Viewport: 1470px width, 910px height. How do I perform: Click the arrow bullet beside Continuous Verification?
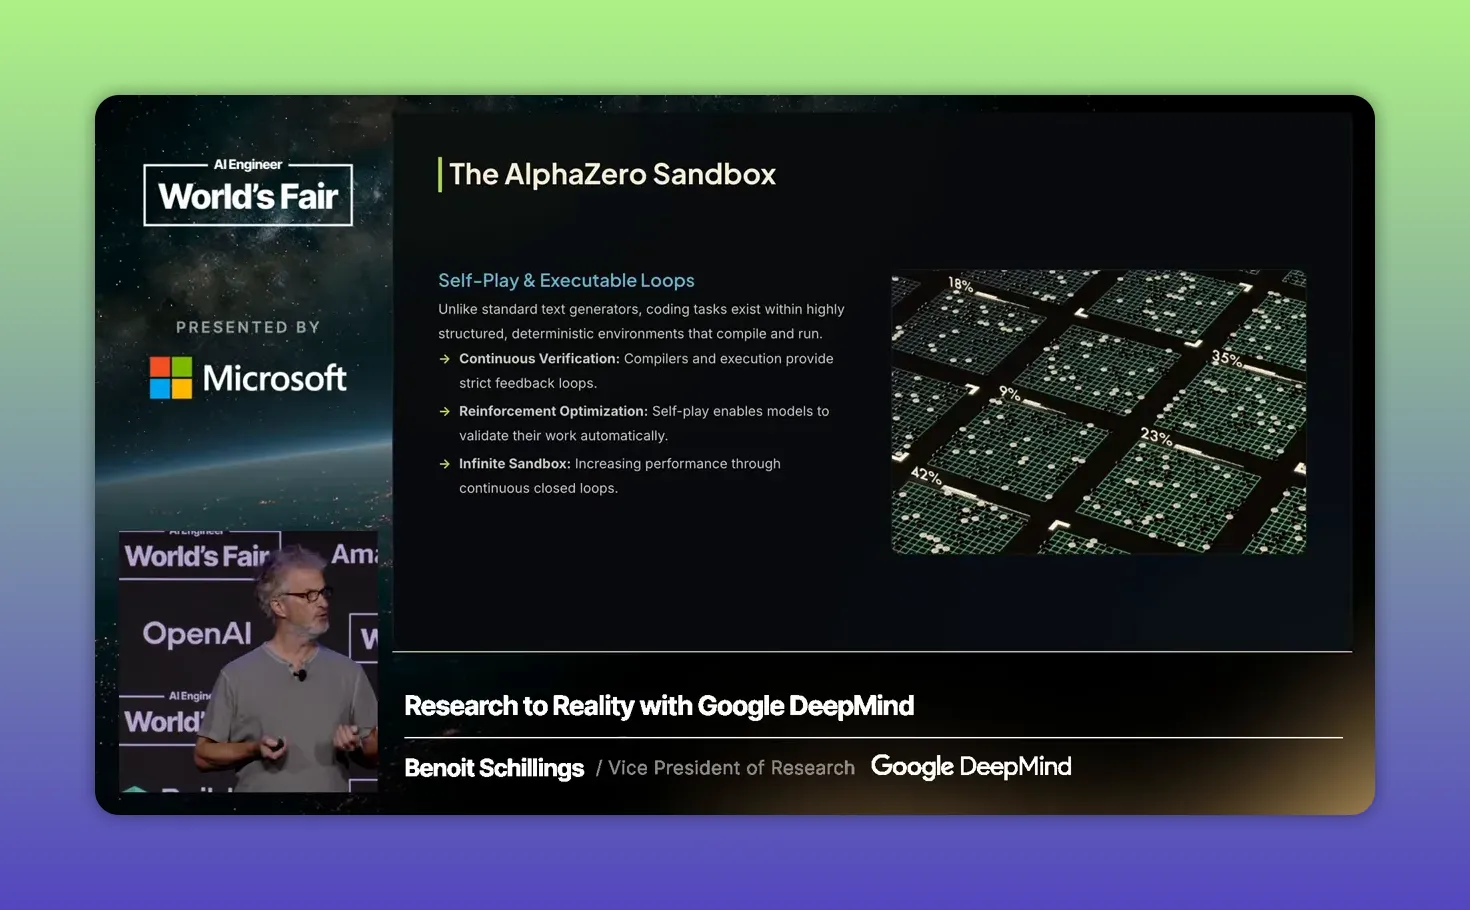445,359
